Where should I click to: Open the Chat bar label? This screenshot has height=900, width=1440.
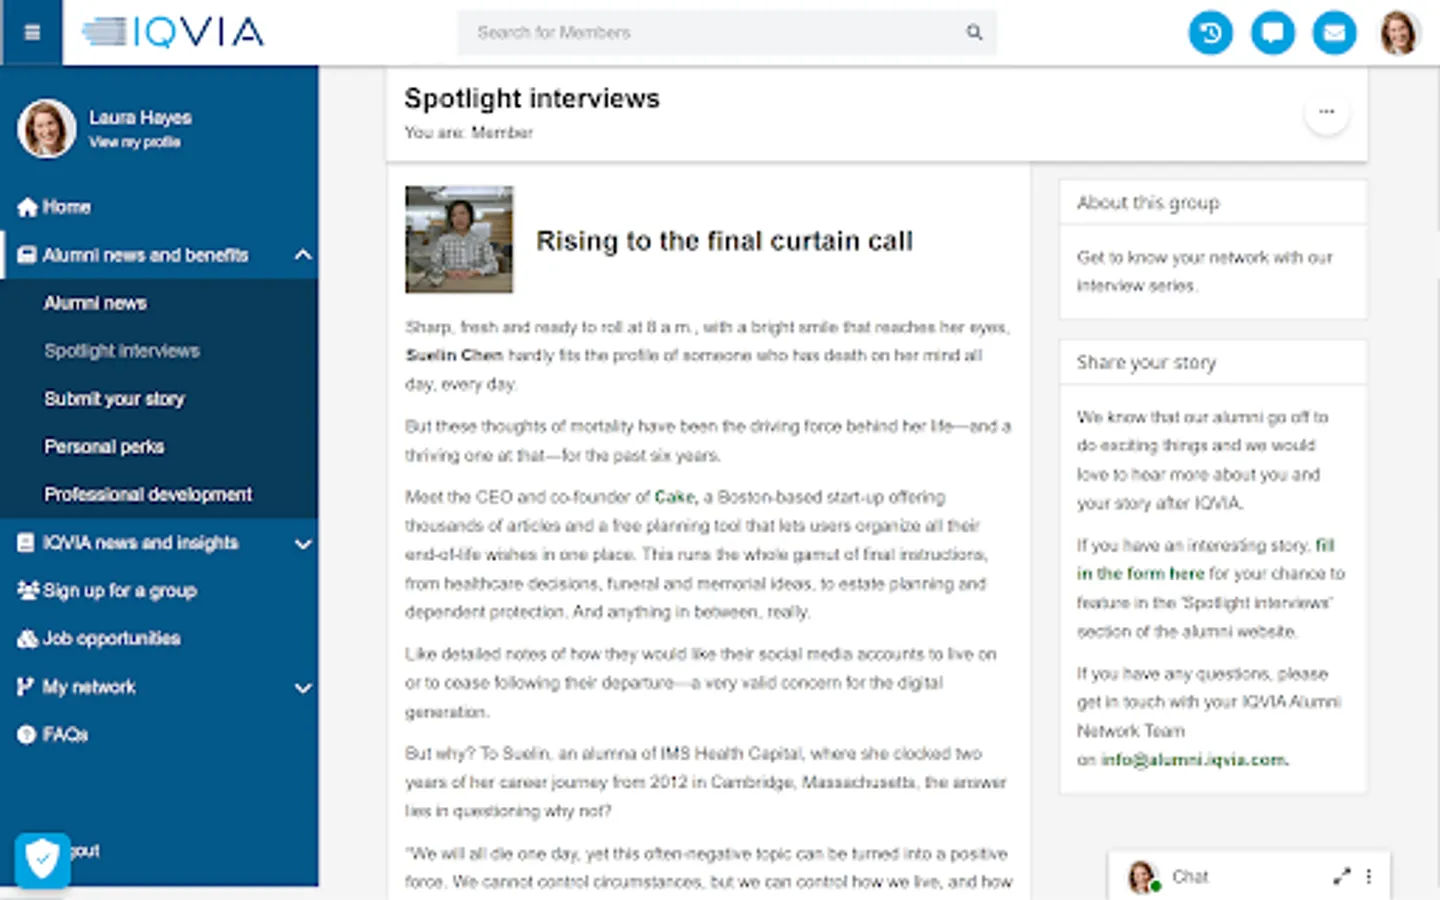tap(1190, 877)
